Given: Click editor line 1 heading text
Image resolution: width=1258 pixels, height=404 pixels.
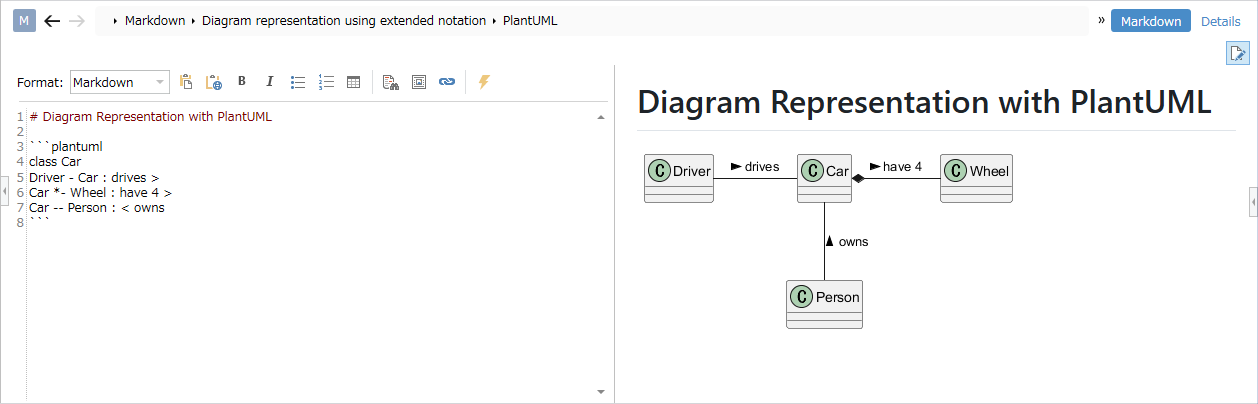Looking at the screenshot, I should (x=151, y=116).
